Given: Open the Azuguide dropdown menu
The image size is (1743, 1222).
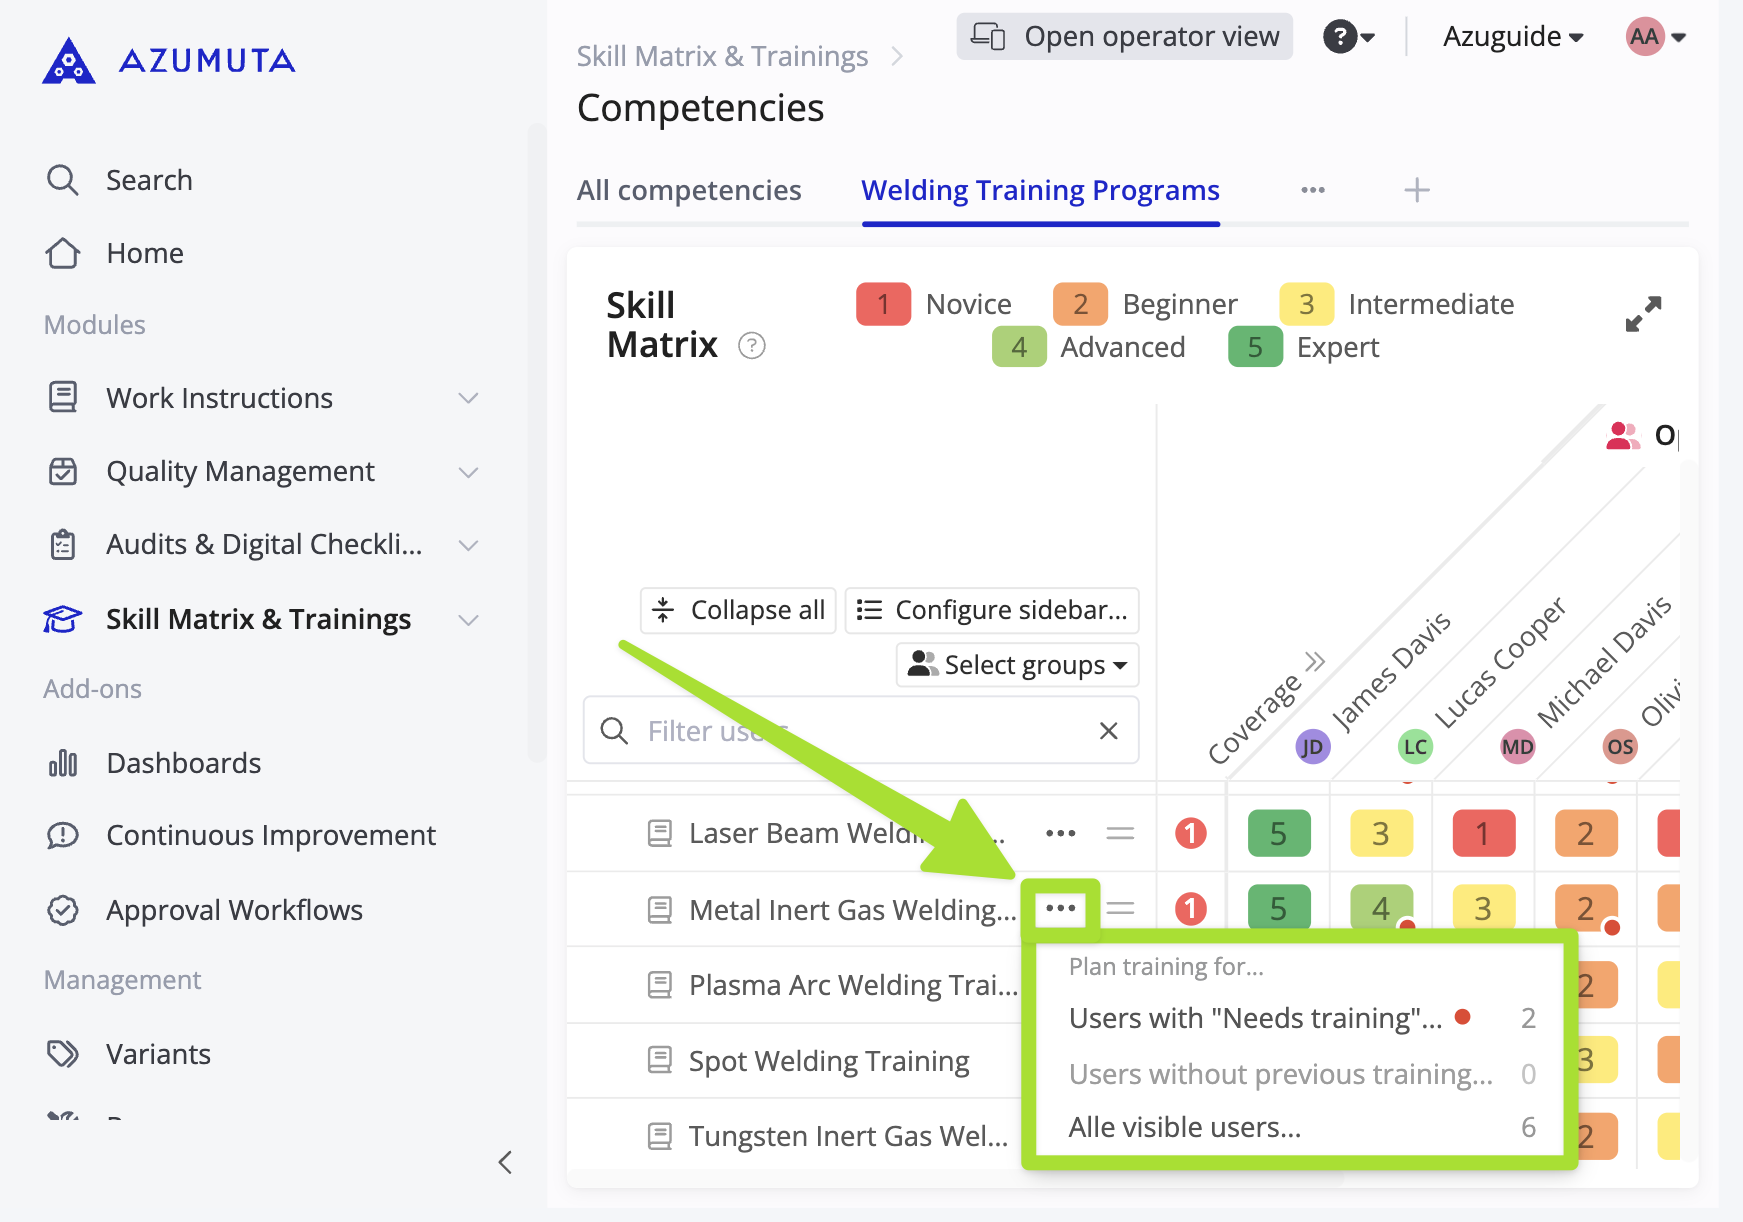Looking at the screenshot, I should (1512, 37).
